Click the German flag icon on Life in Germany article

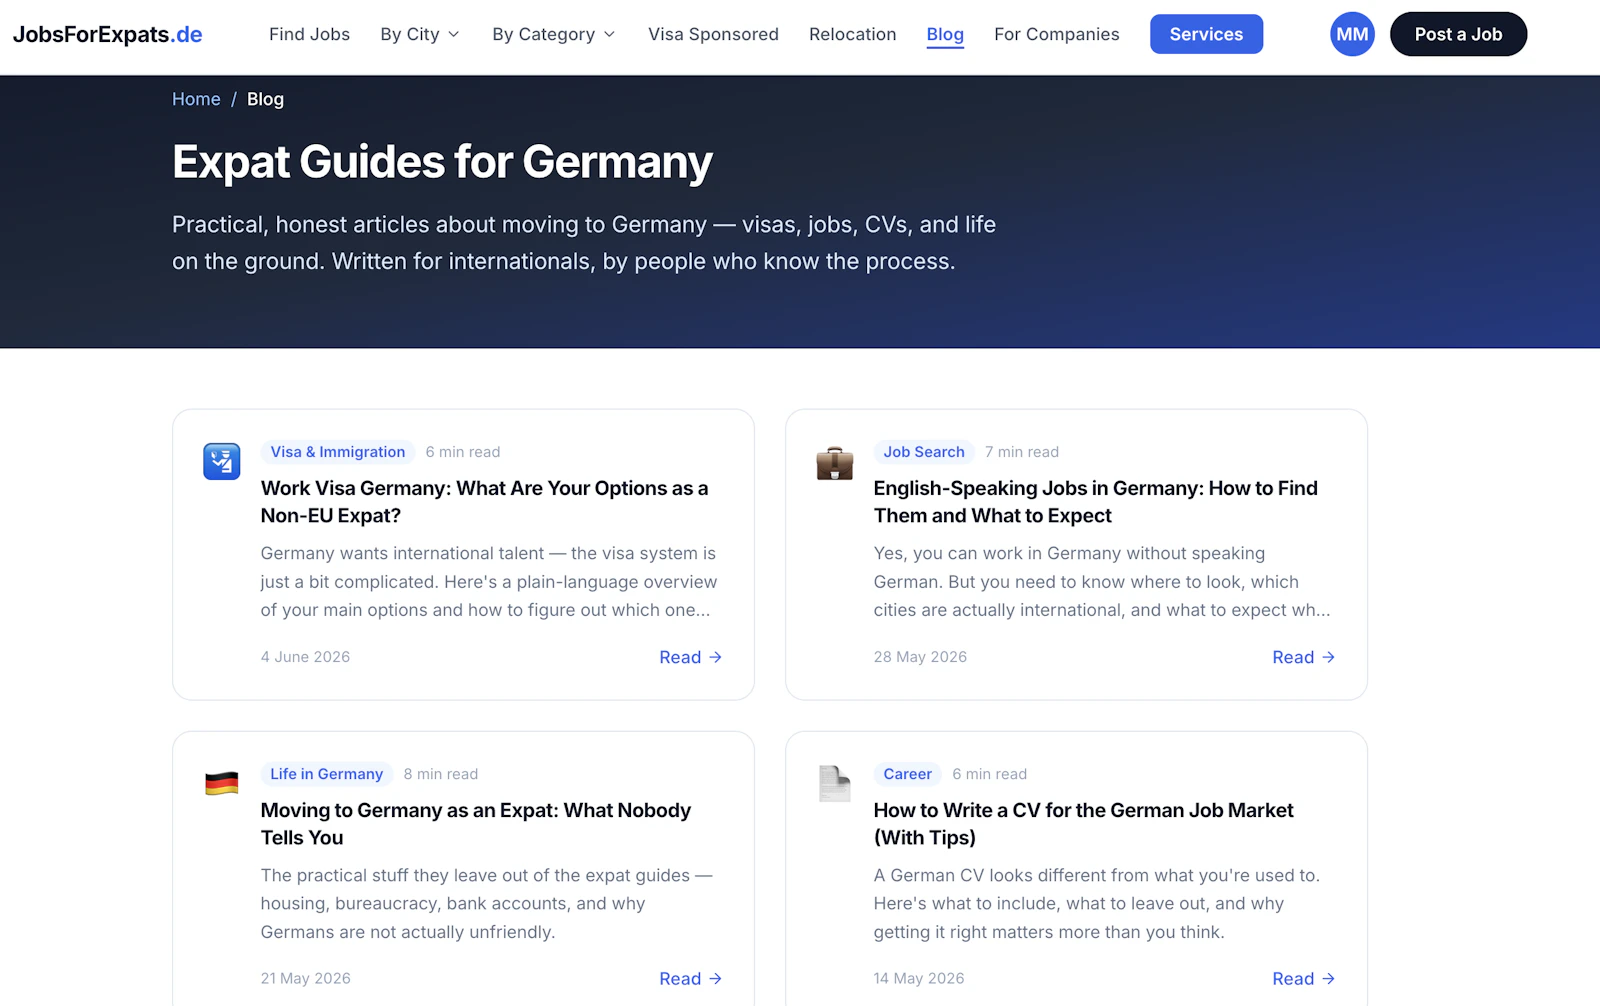[222, 783]
